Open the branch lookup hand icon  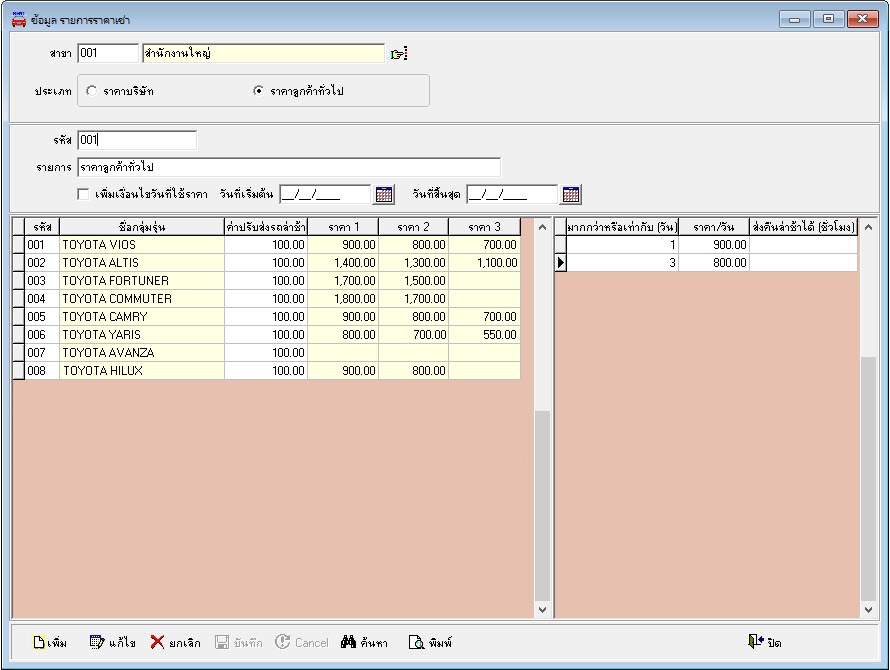399,54
